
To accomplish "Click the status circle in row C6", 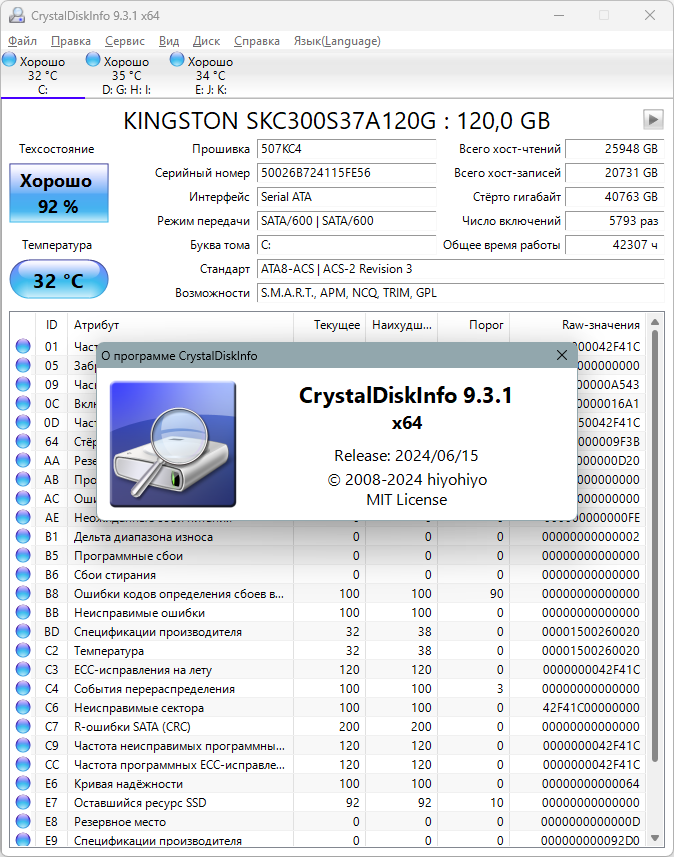I will [x=23, y=707].
